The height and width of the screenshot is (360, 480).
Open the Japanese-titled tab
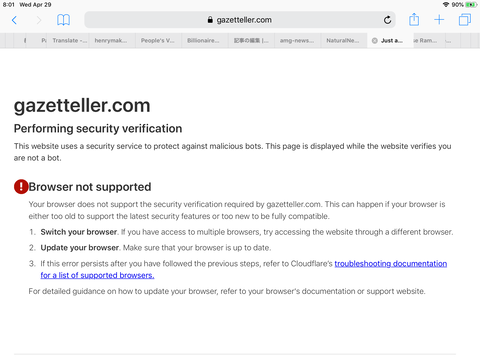tap(251, 41)
